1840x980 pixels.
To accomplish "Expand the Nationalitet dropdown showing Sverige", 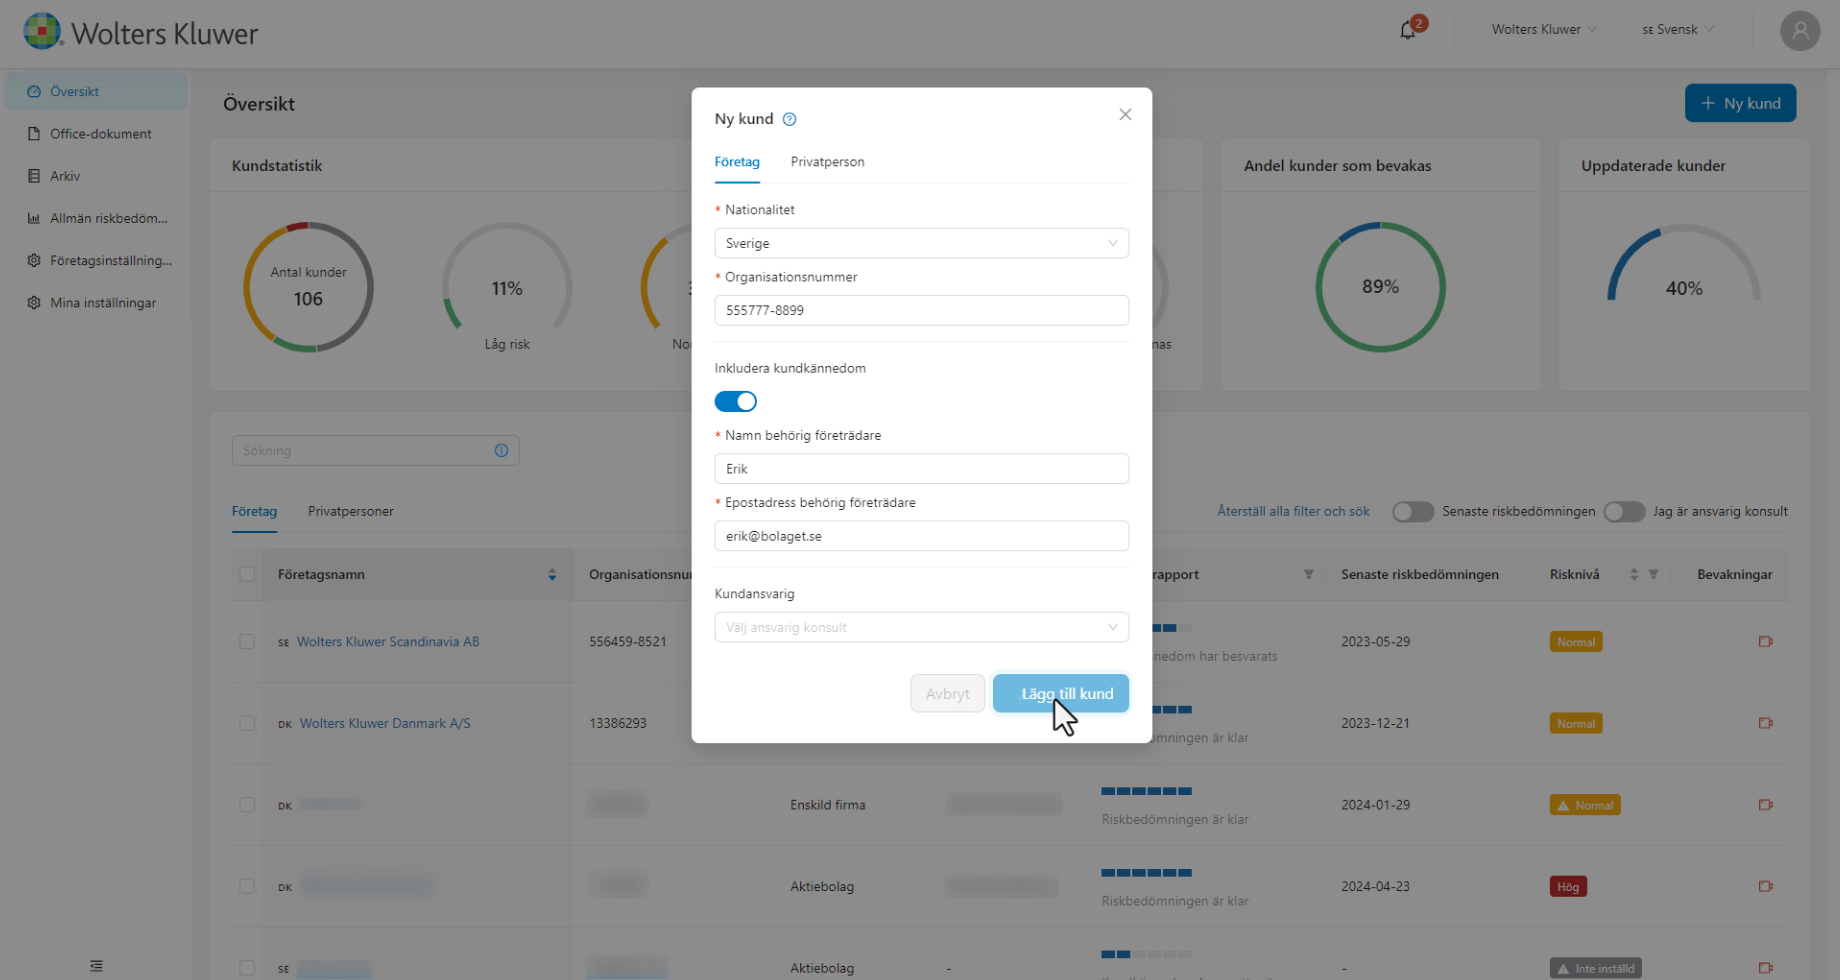I will pos(920,243).
